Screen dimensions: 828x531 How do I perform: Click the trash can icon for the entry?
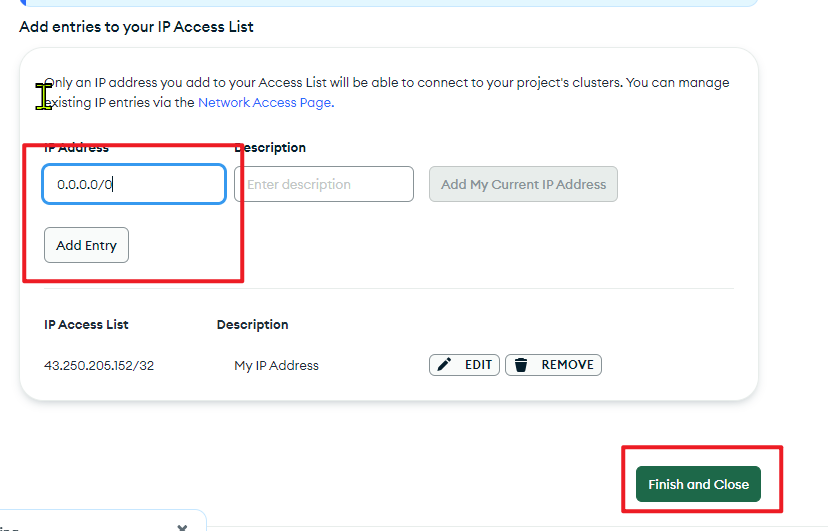tap(521, 365)
